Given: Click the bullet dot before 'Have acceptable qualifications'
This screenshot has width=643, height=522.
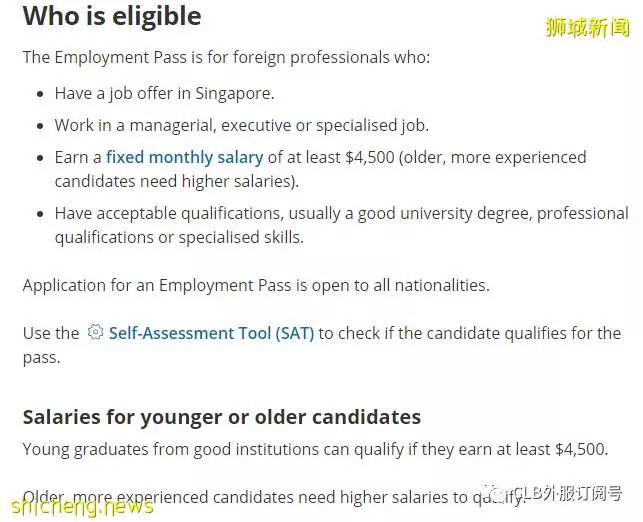Looking at the screenshot, I should pyautogui.click(x=40, y=214).
